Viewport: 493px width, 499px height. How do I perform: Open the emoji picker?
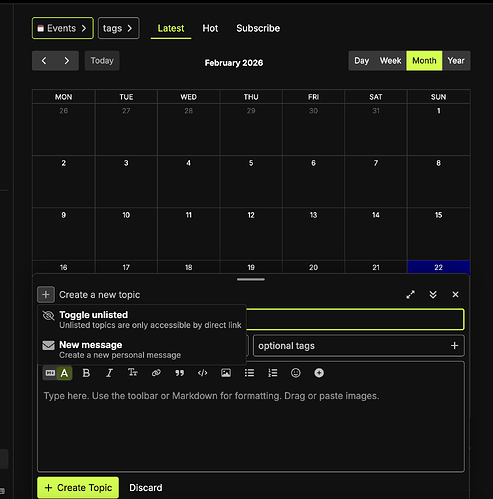coord(296,373)
